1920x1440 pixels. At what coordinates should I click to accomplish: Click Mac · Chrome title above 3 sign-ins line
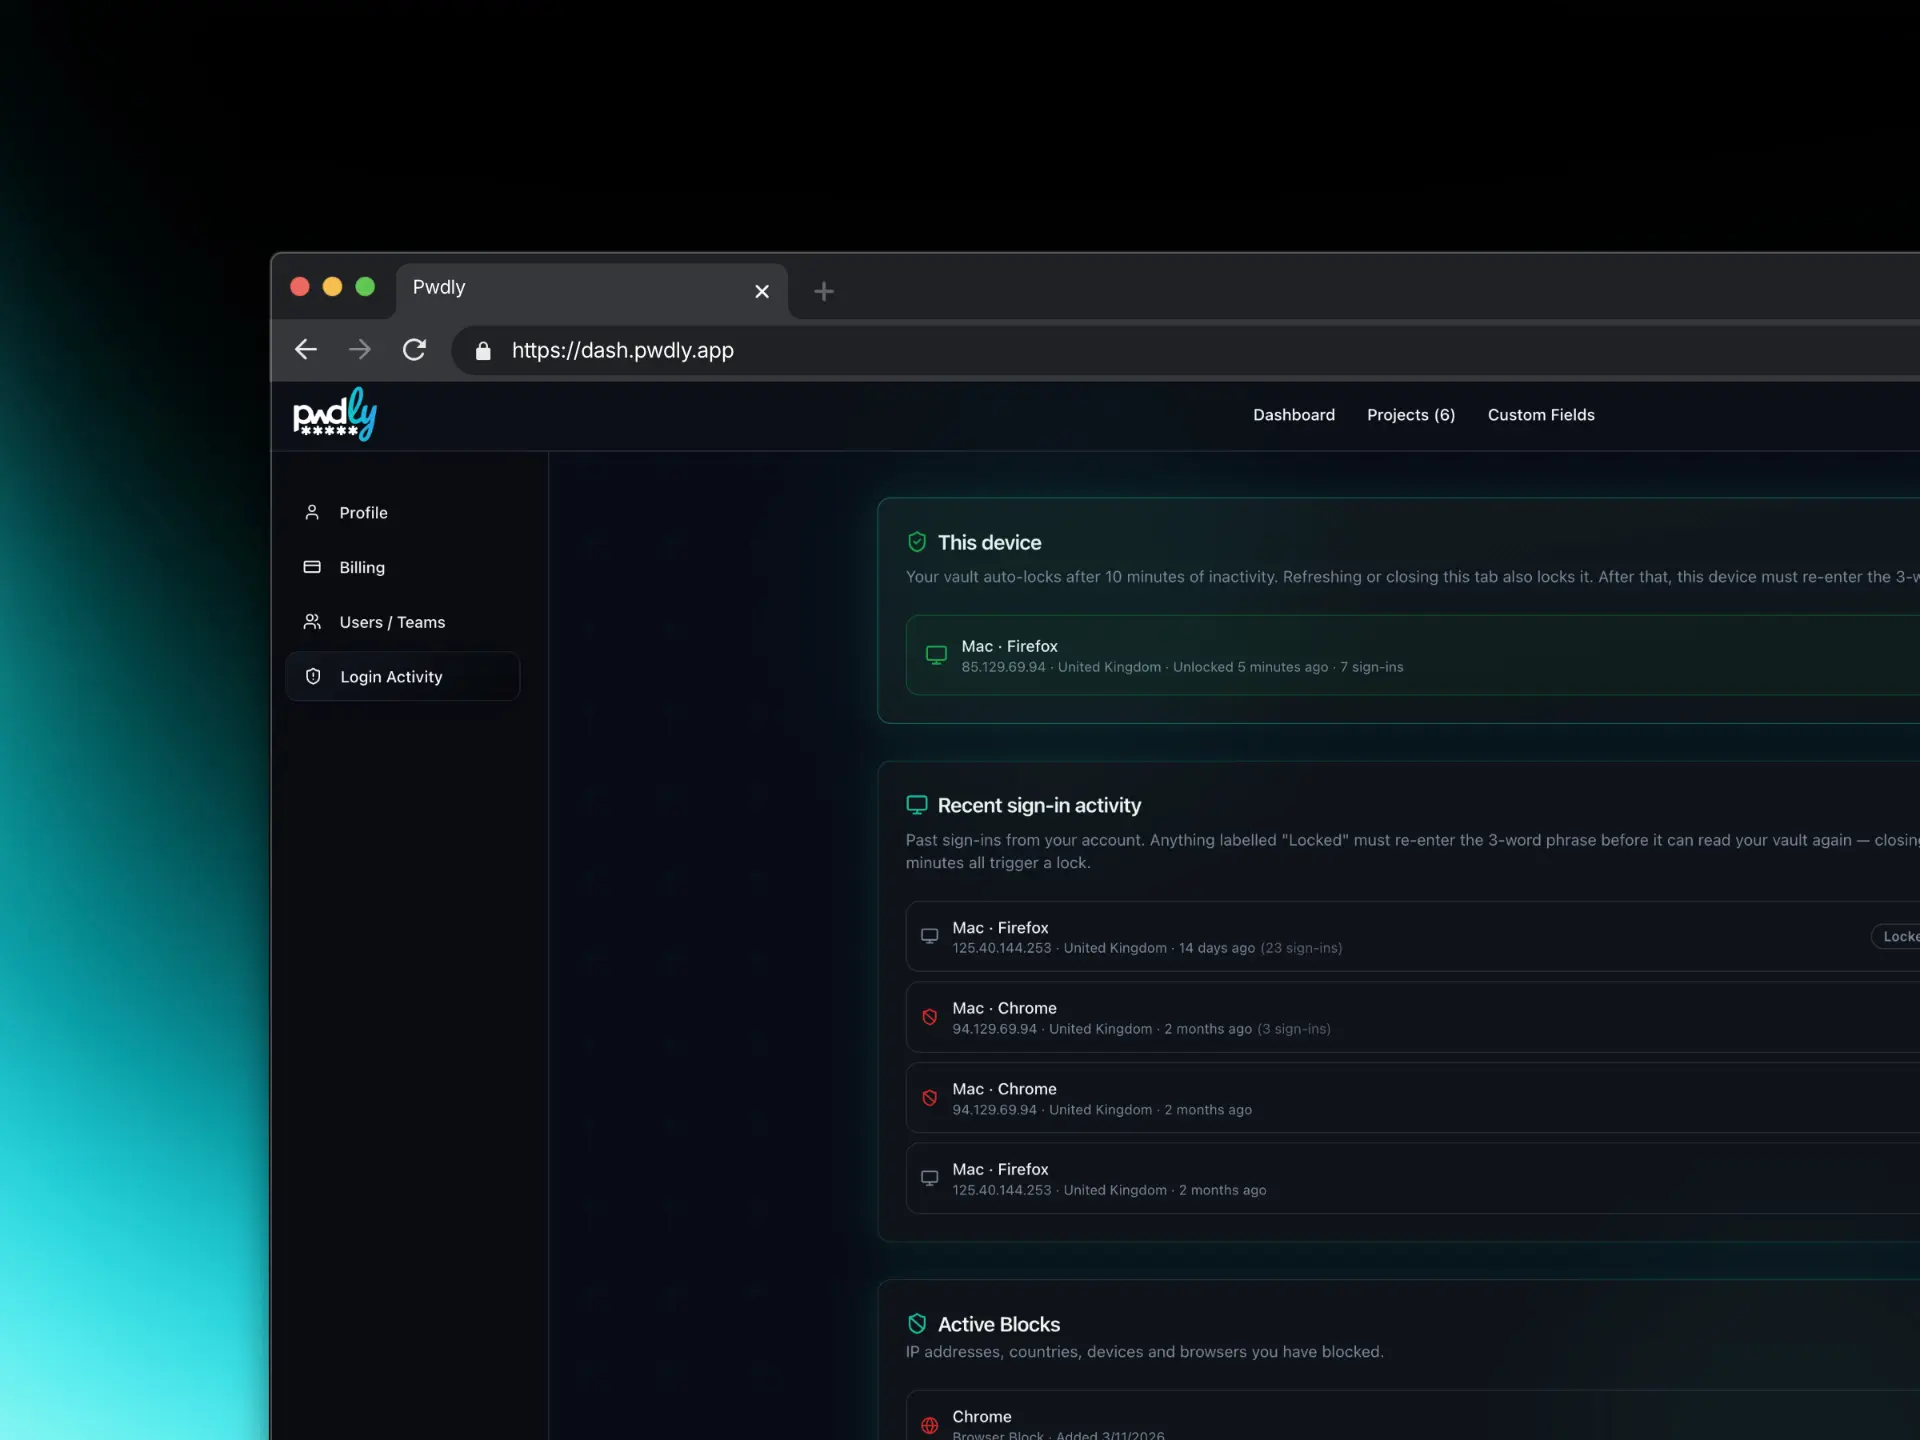click(x=1004, y=1008)
